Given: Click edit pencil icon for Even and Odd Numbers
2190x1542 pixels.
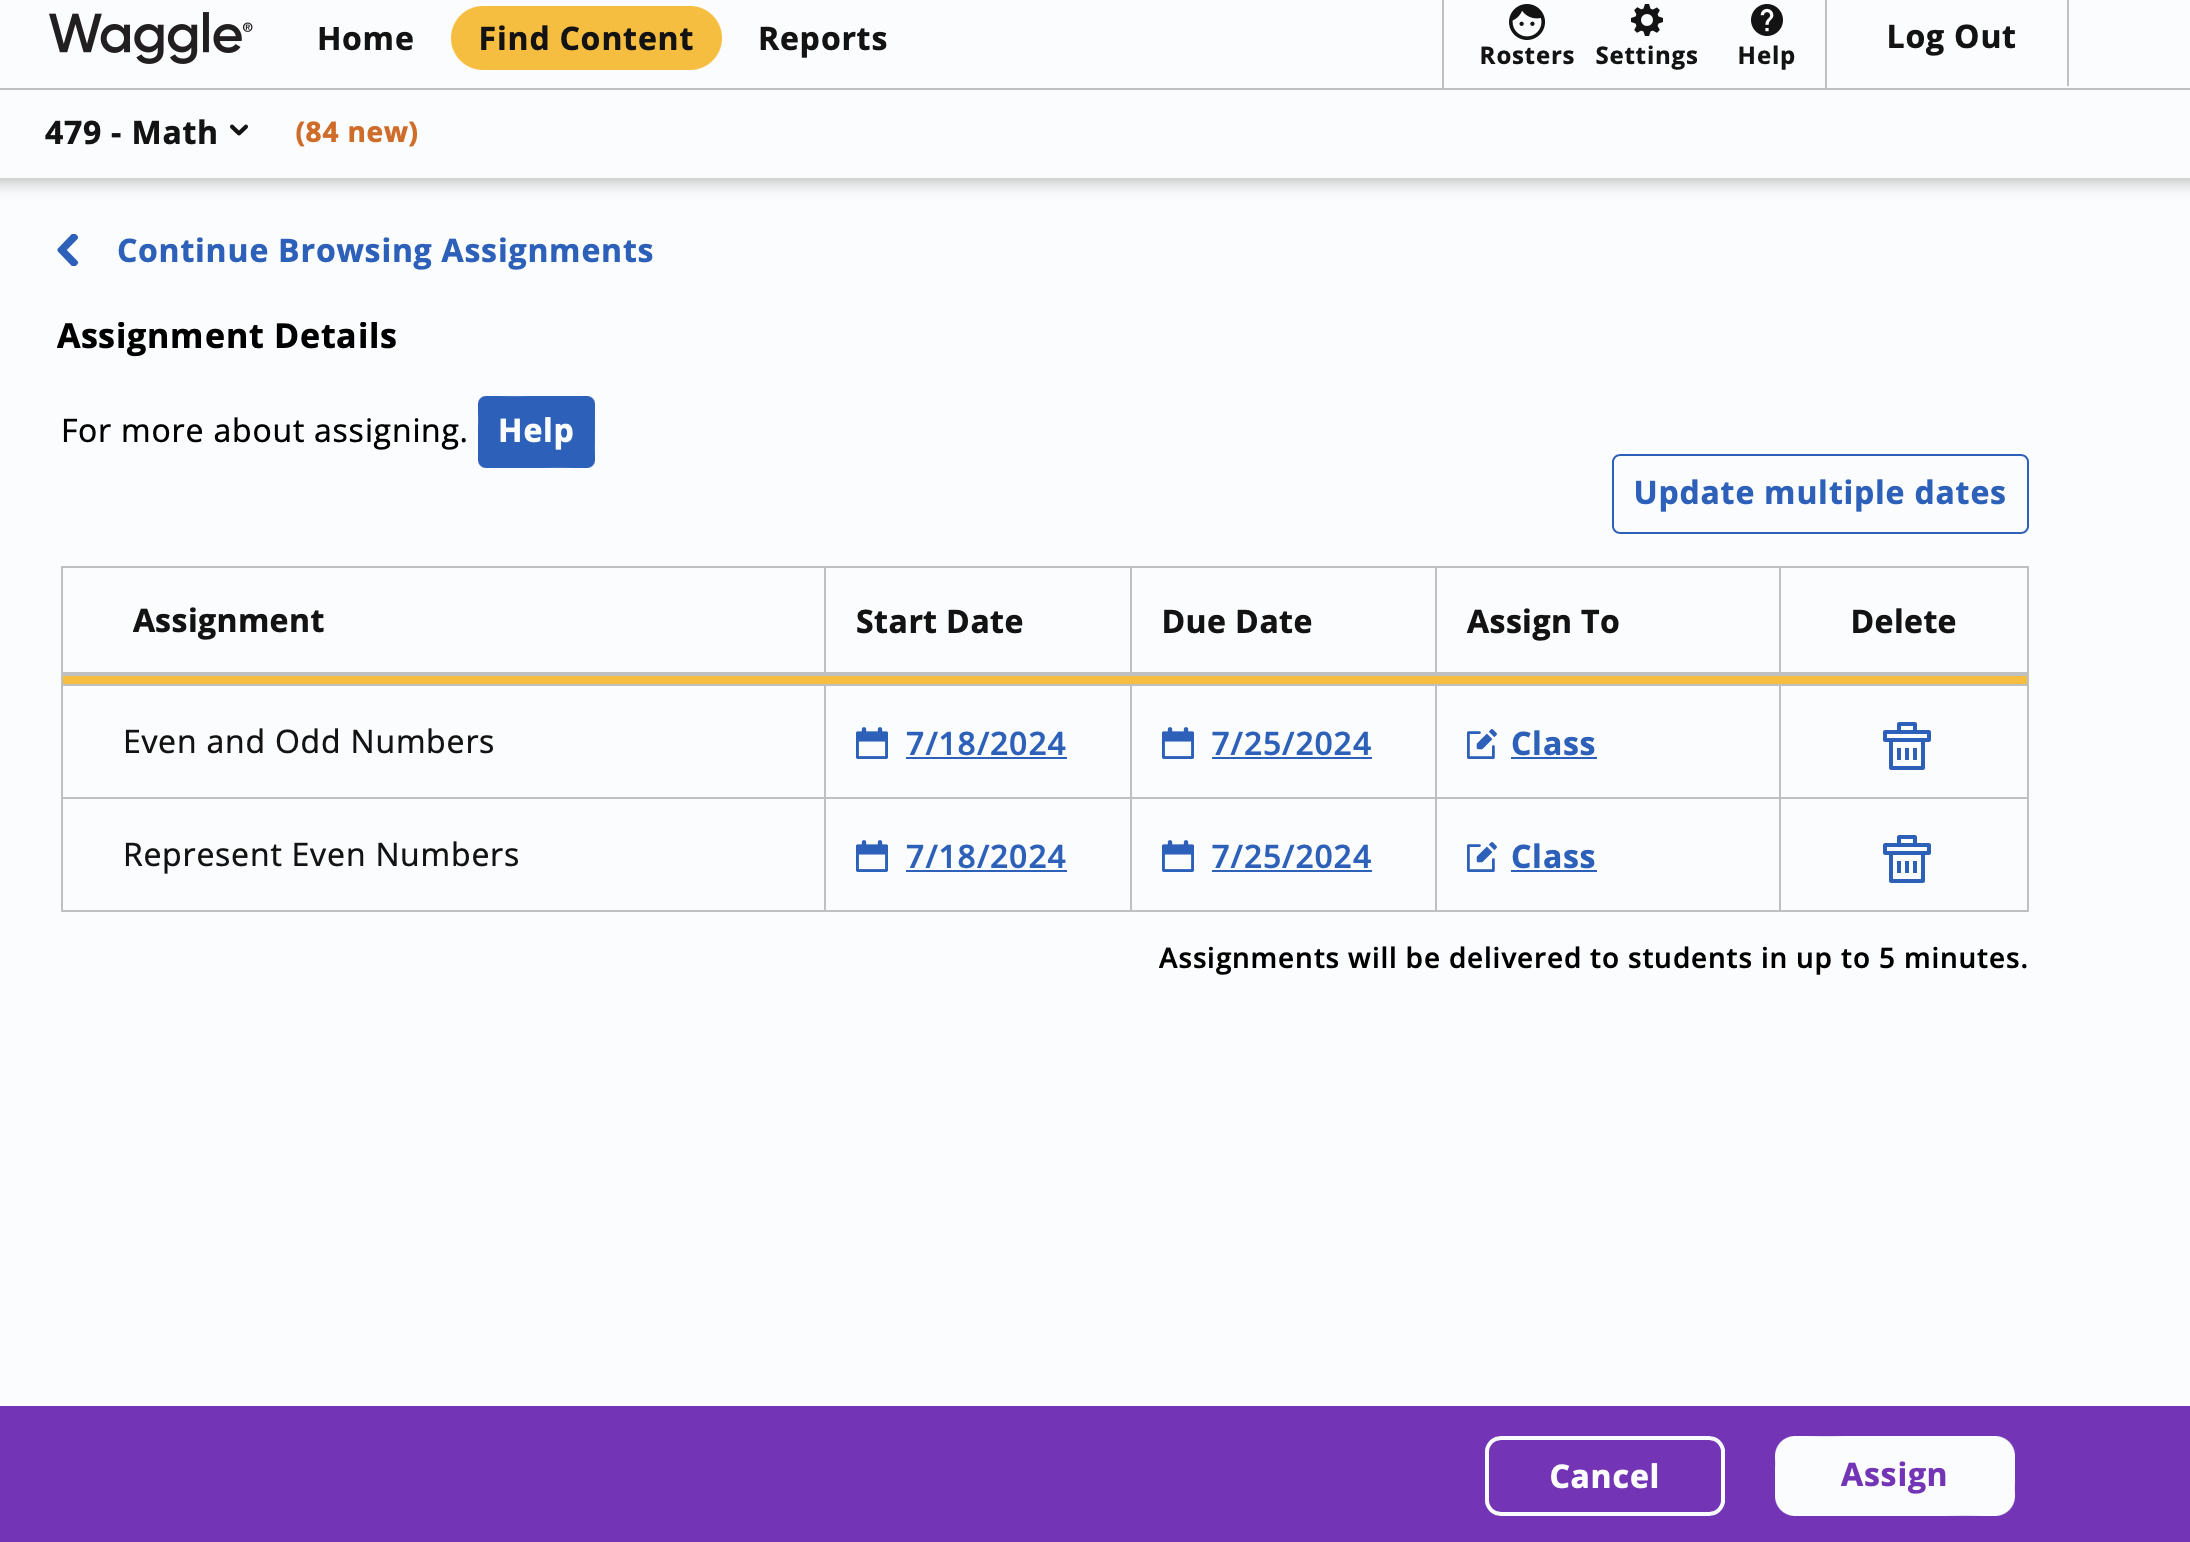Looking at the screenshot, I should click(x=1481, y=743).
